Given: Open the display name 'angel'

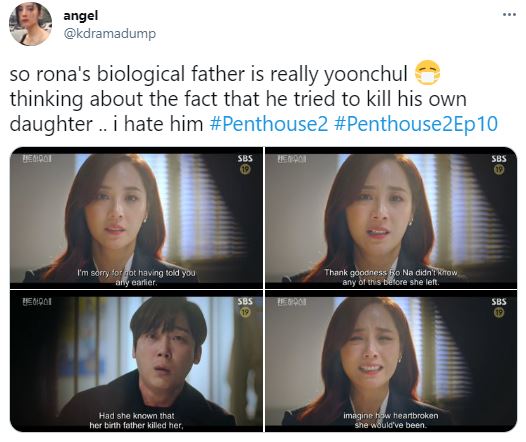Looking at the screenshot, I should tap(81, 15).
